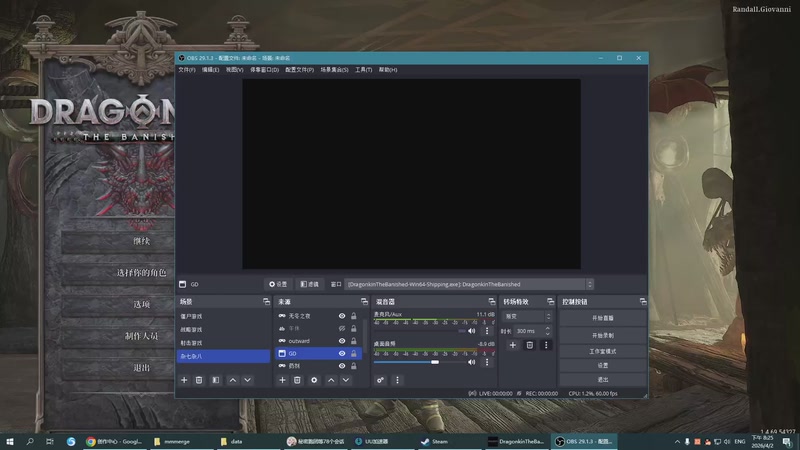Open the window selection dropdown DragonkinTheBanished
The height and width of the screenshot is (450, 800).
pyautogui.click(x=469, y=284)
